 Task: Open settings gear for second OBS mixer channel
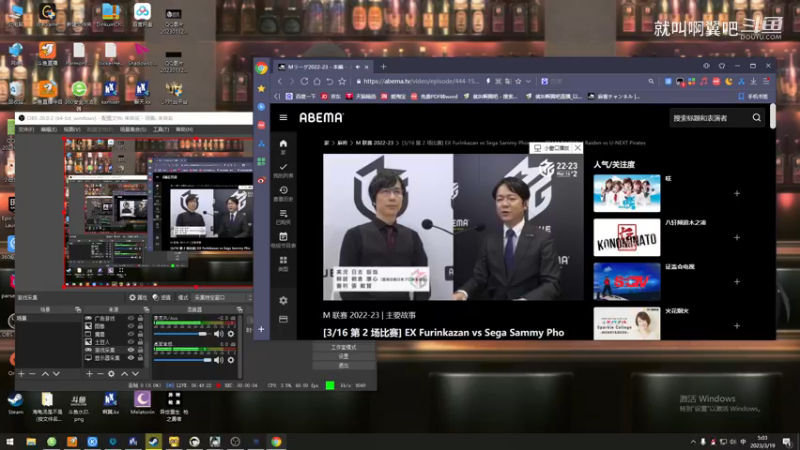pyautogui.click(x=231, y=360)
